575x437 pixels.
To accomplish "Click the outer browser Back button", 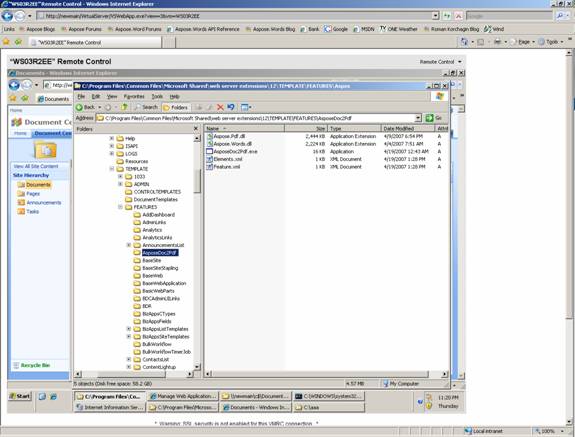I will point(7,16).
